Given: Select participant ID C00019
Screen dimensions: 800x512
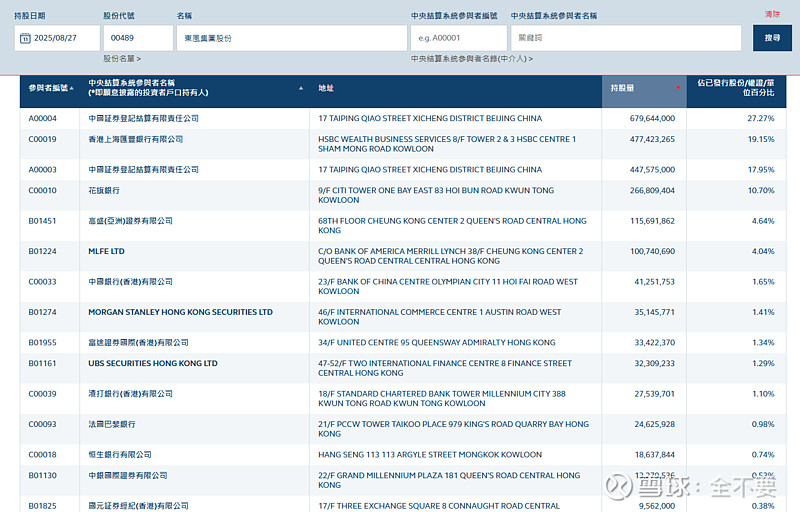Looking at the screenshot, I should [x=42, y=139].
